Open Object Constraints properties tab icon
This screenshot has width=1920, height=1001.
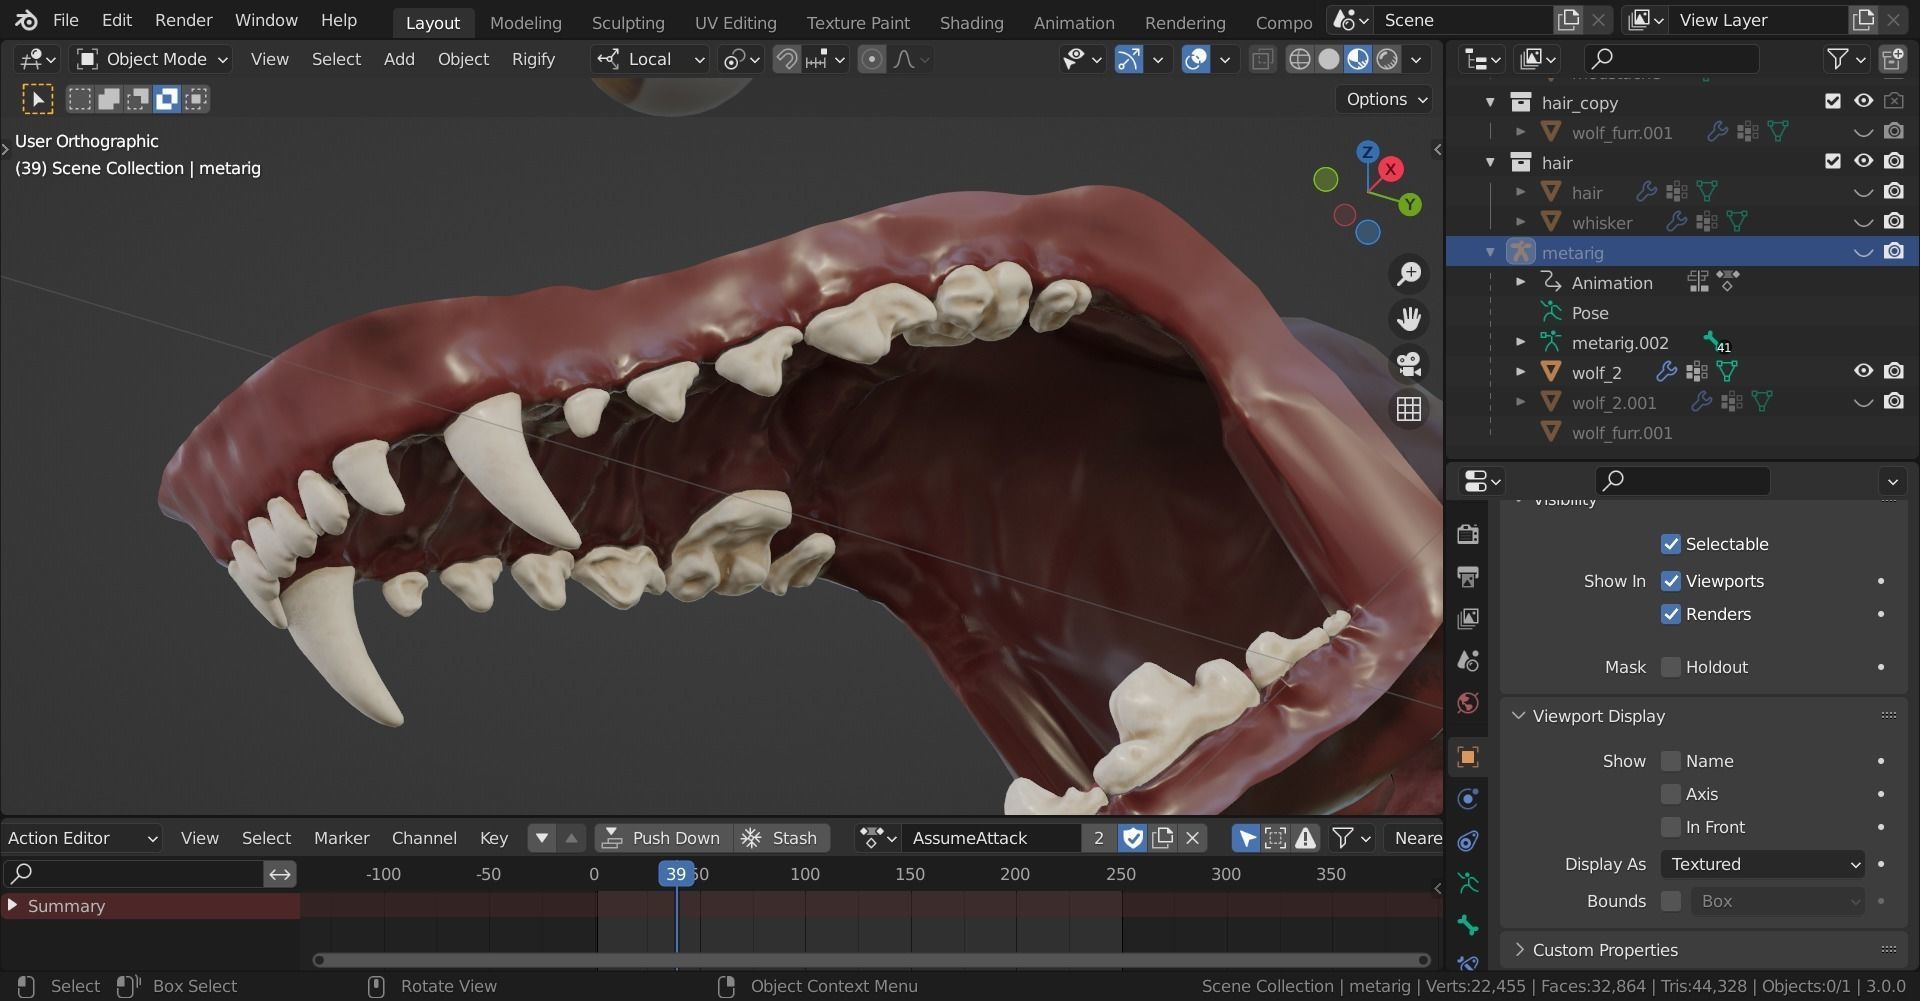1468,841
